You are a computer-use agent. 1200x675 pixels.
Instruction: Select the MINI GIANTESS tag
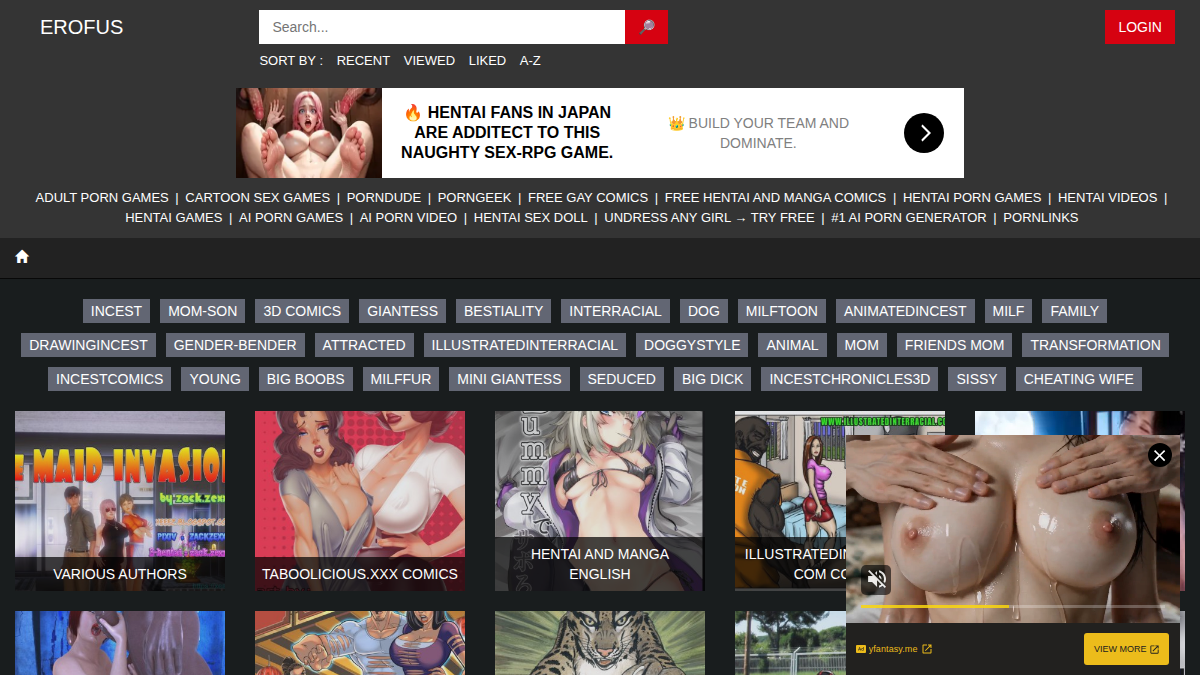pos(509,379)
